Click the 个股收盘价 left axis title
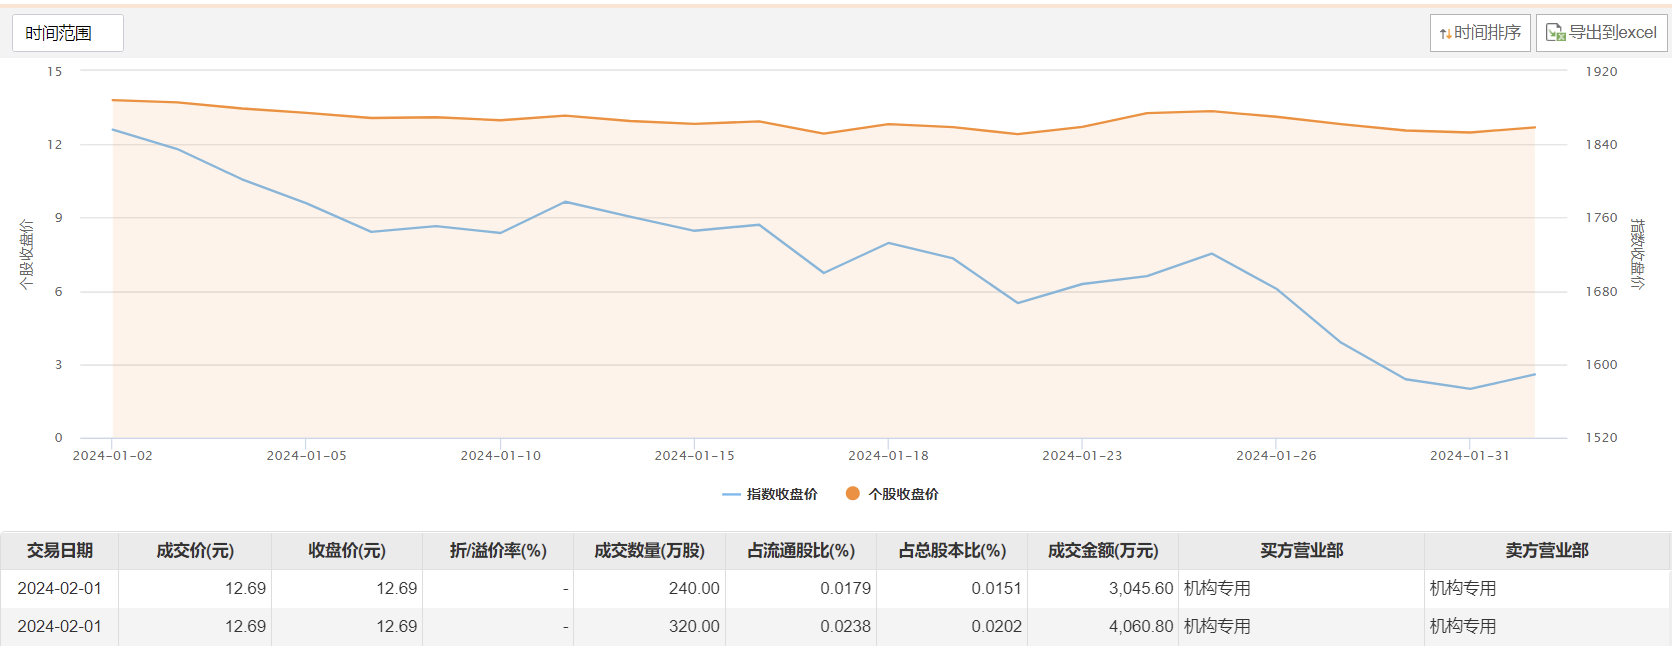The width and height of the screenshot is (1672, 646). [26, 255]
